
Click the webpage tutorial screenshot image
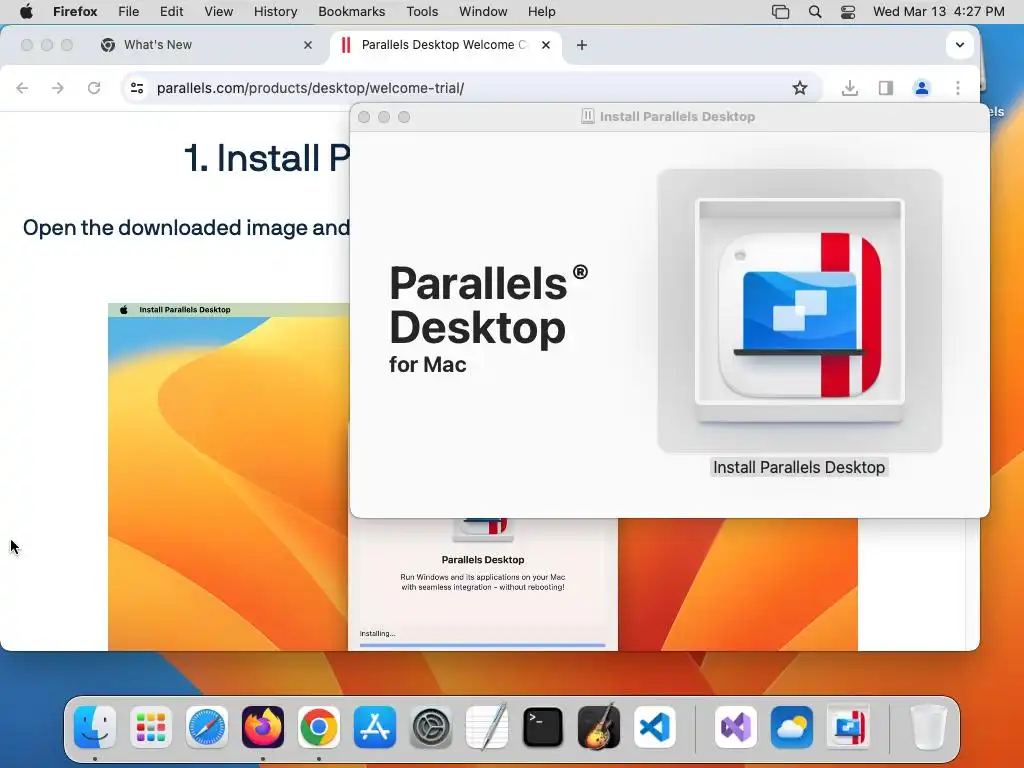click(x=228, y=477)
